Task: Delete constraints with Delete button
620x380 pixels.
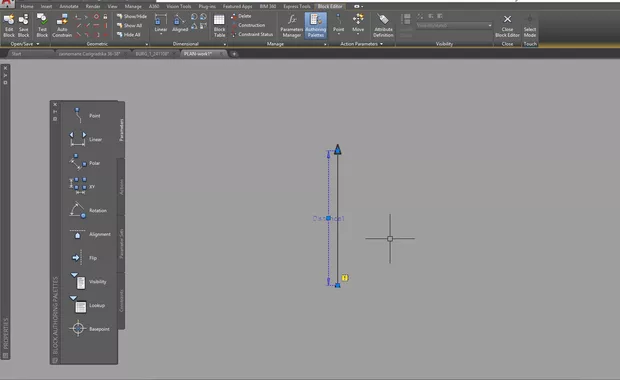Action: [241, 16]
